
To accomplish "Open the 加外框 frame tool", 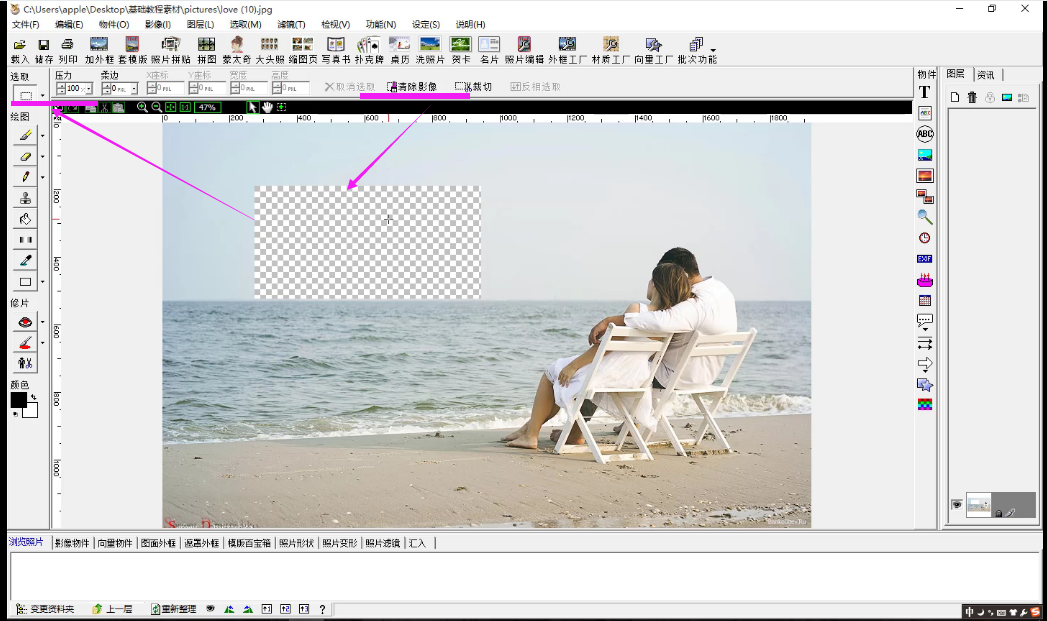I will (x=99, y=50).
